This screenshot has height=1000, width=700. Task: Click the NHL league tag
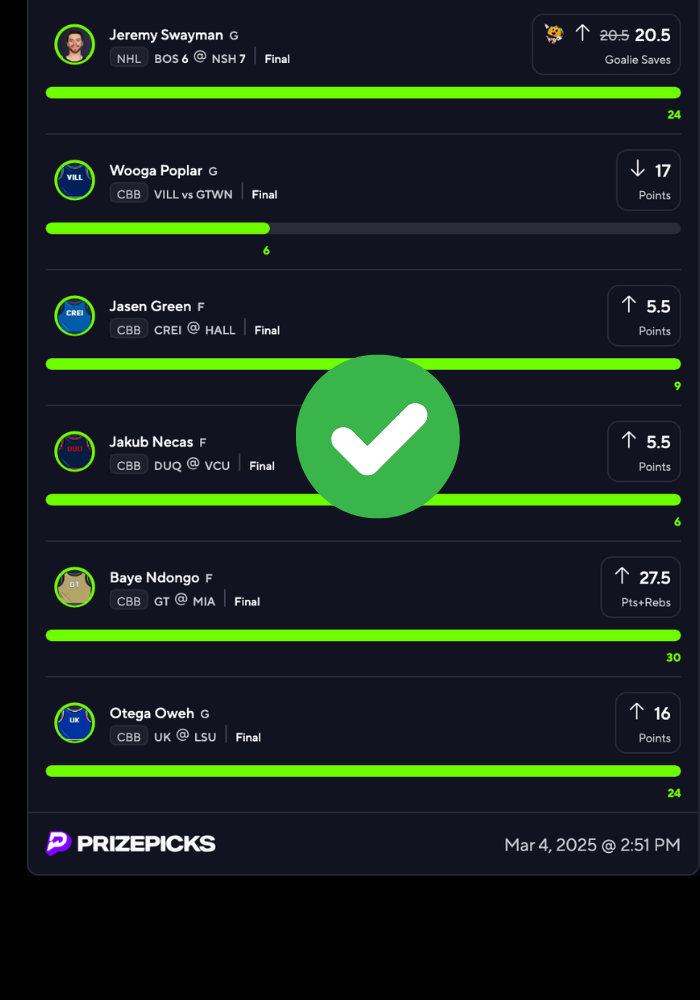point(129,58)
